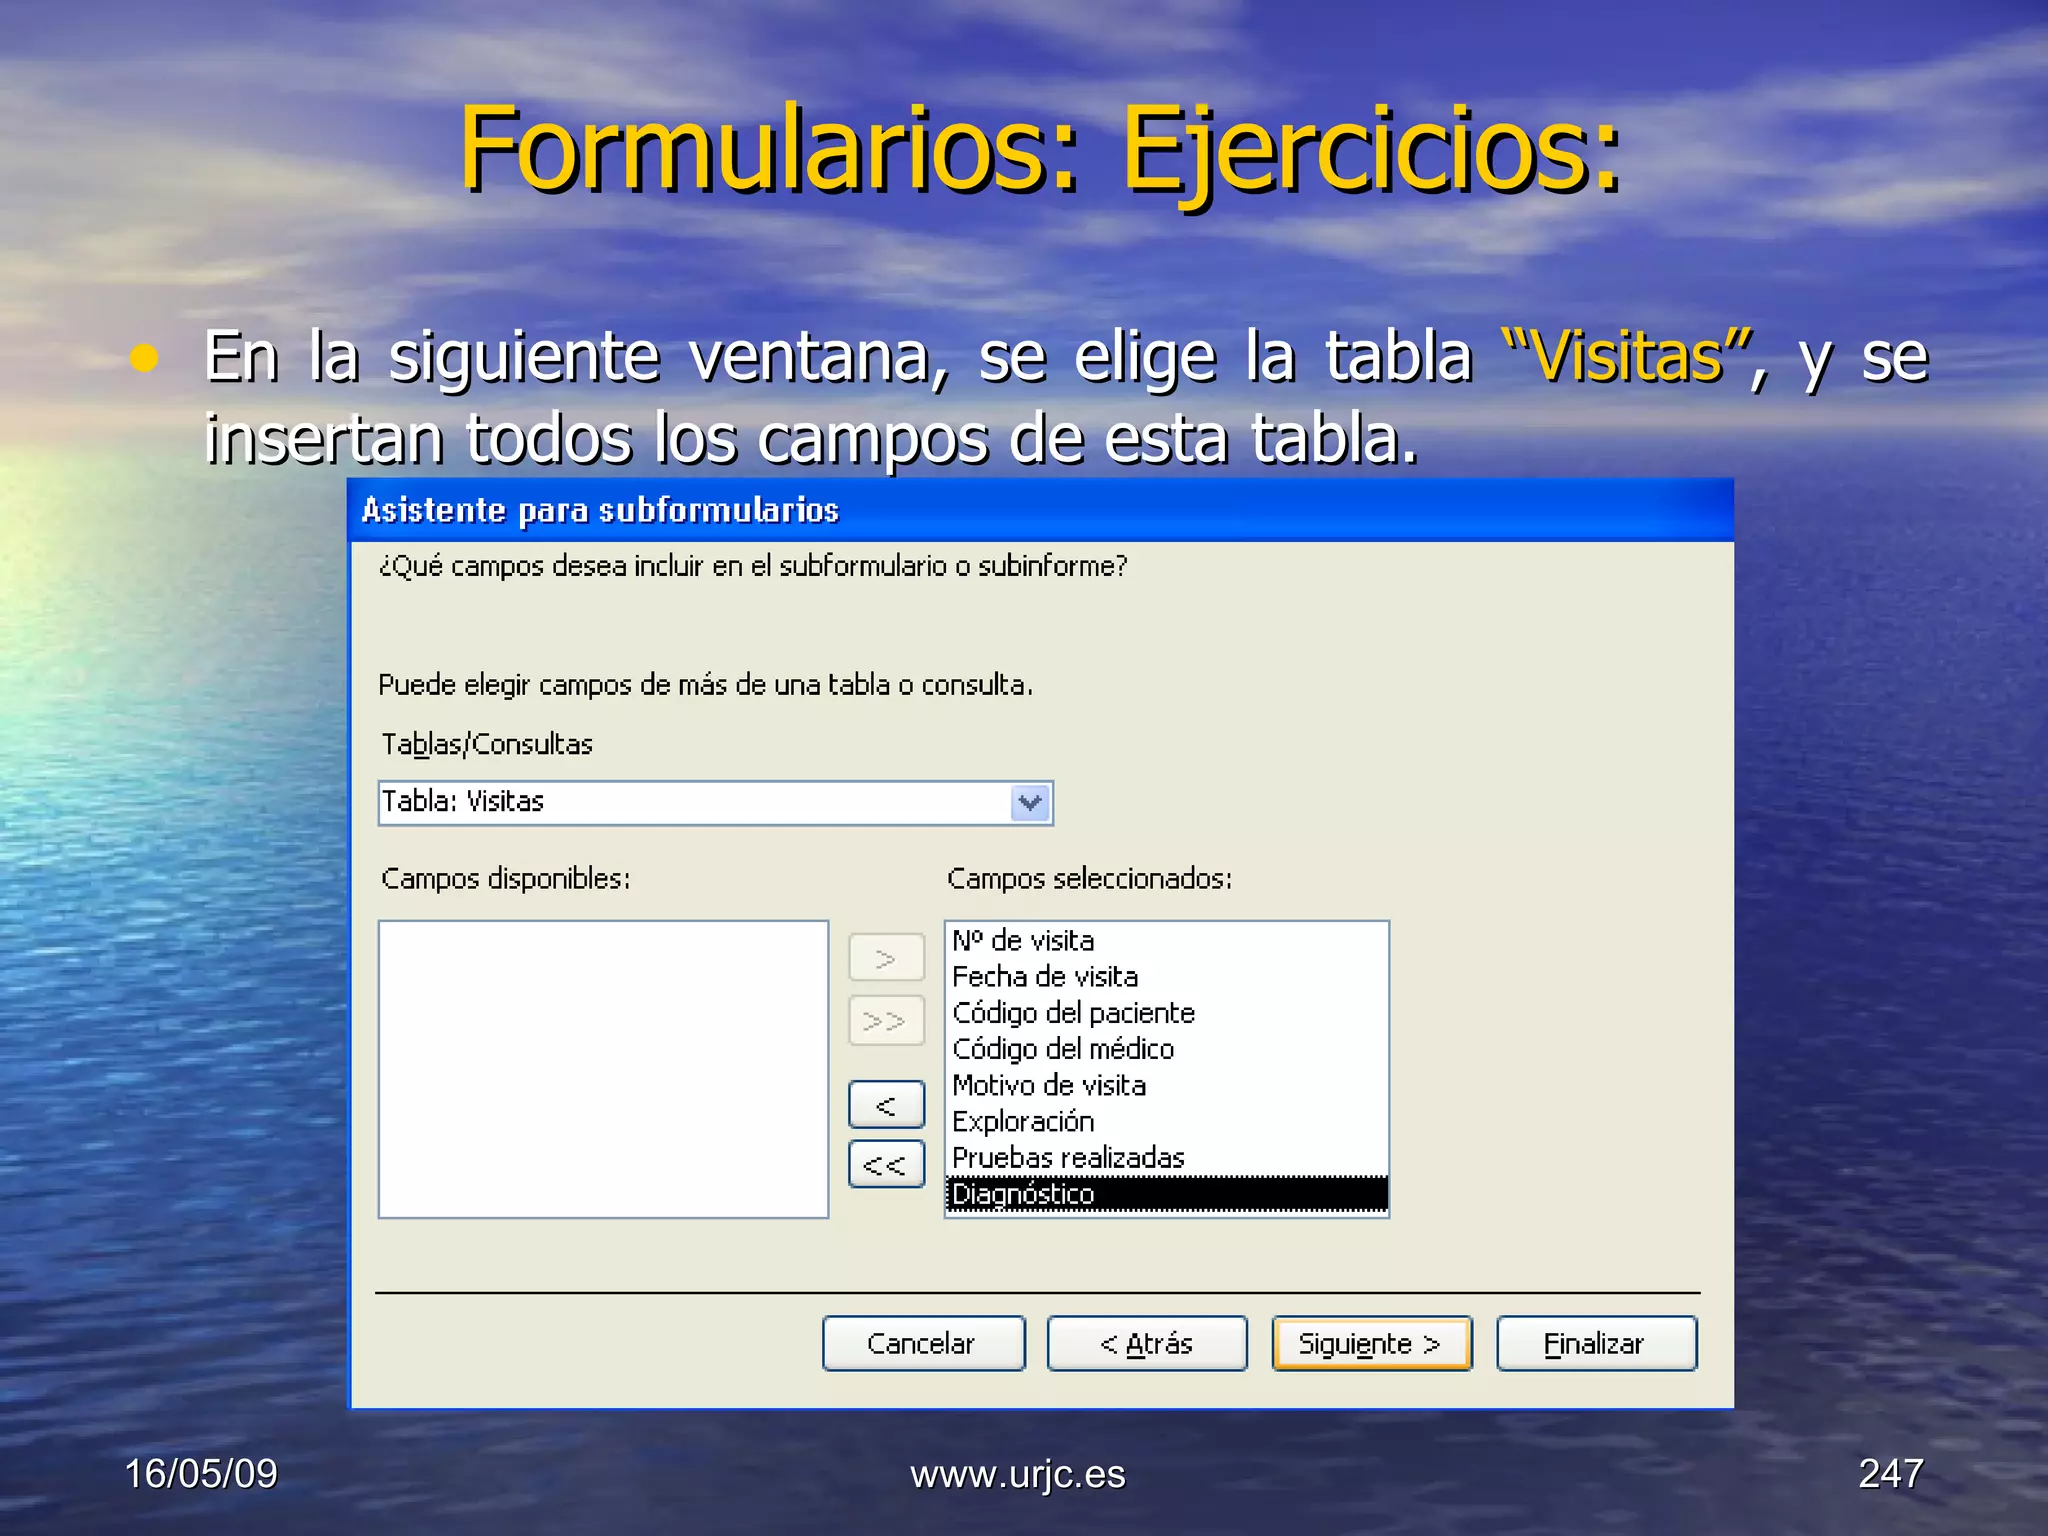
Task: Select Fecha de visita in selected fields
Action: [x=1045, y=977]
